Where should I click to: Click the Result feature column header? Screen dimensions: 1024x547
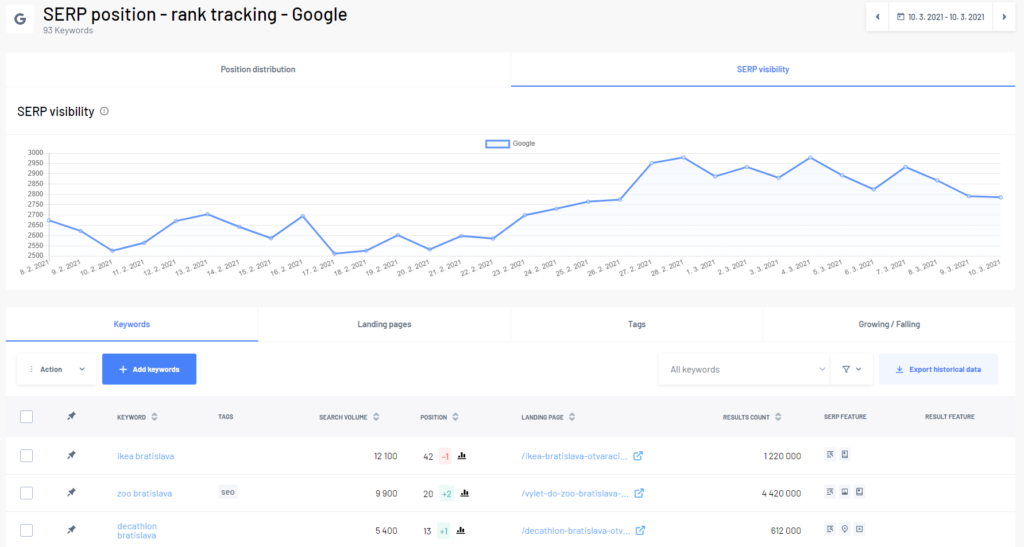click(950, 416)
